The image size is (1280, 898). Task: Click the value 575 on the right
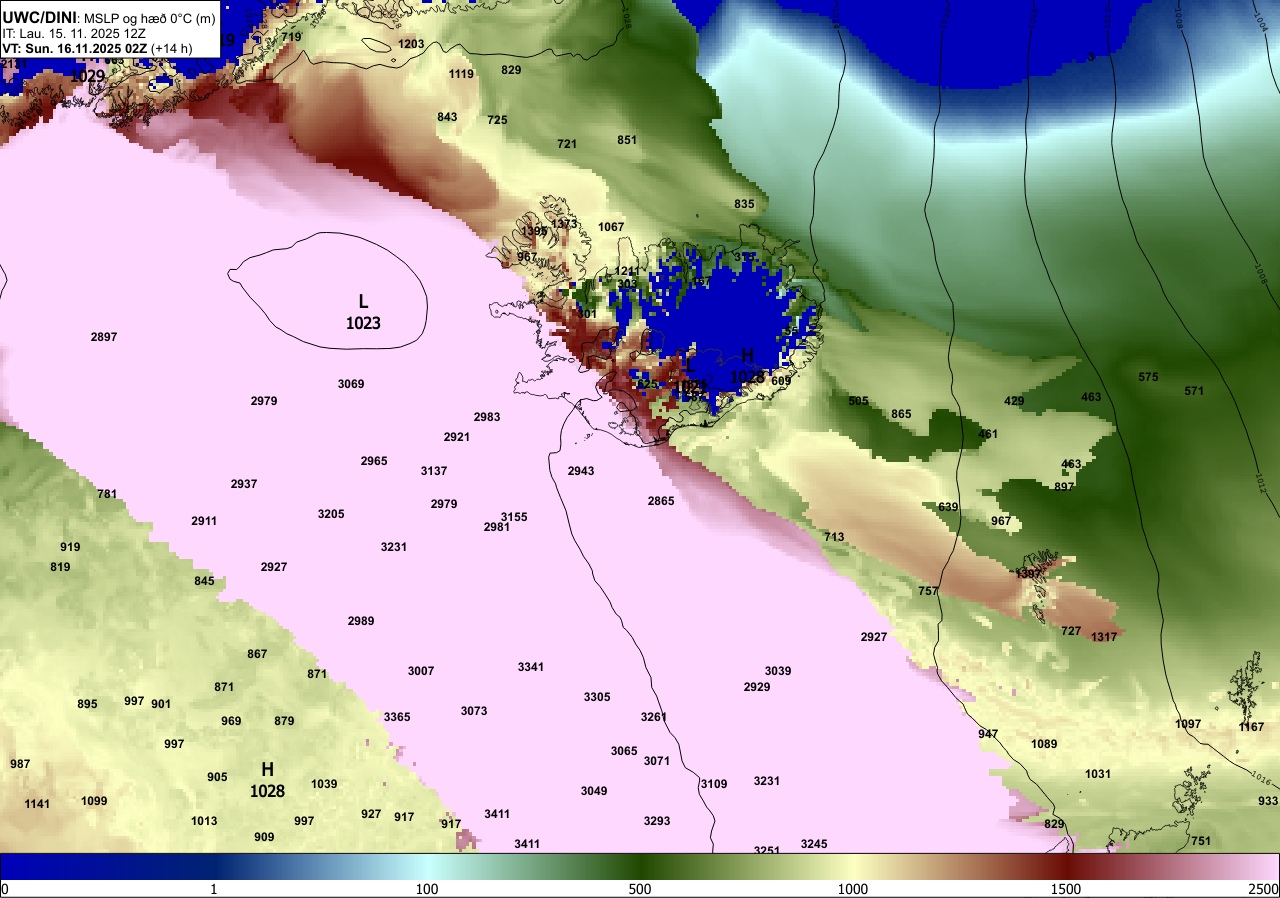click(x=1148, y=377)
